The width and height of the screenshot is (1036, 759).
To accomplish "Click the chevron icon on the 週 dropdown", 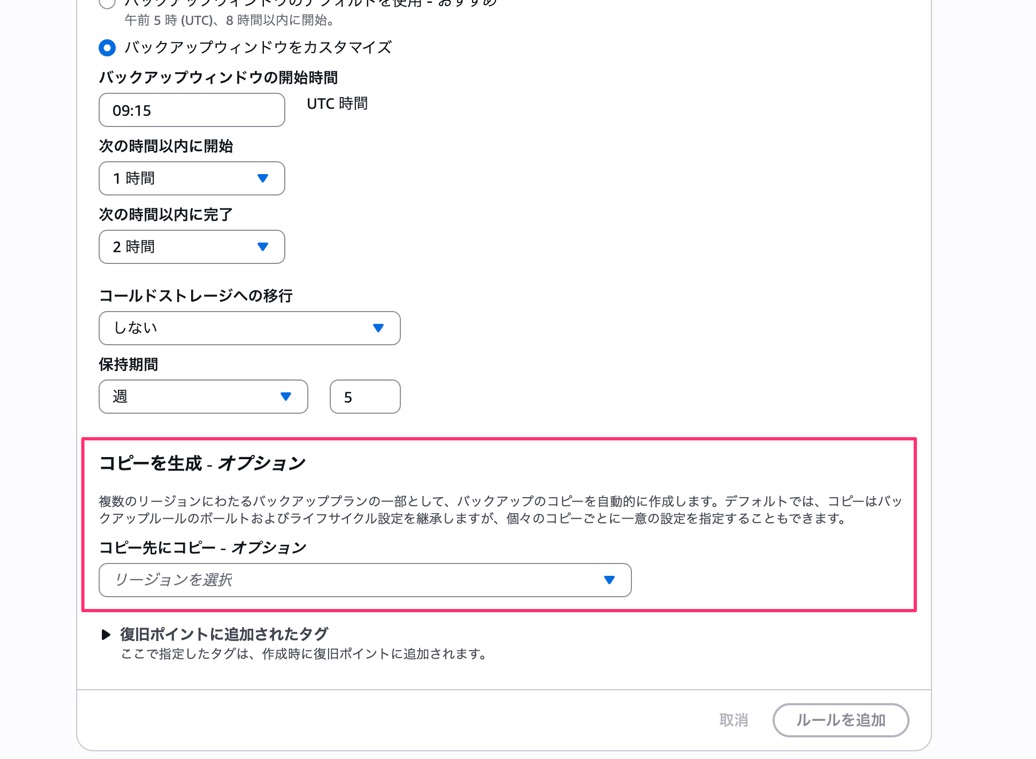I will (x=290, y=396).
